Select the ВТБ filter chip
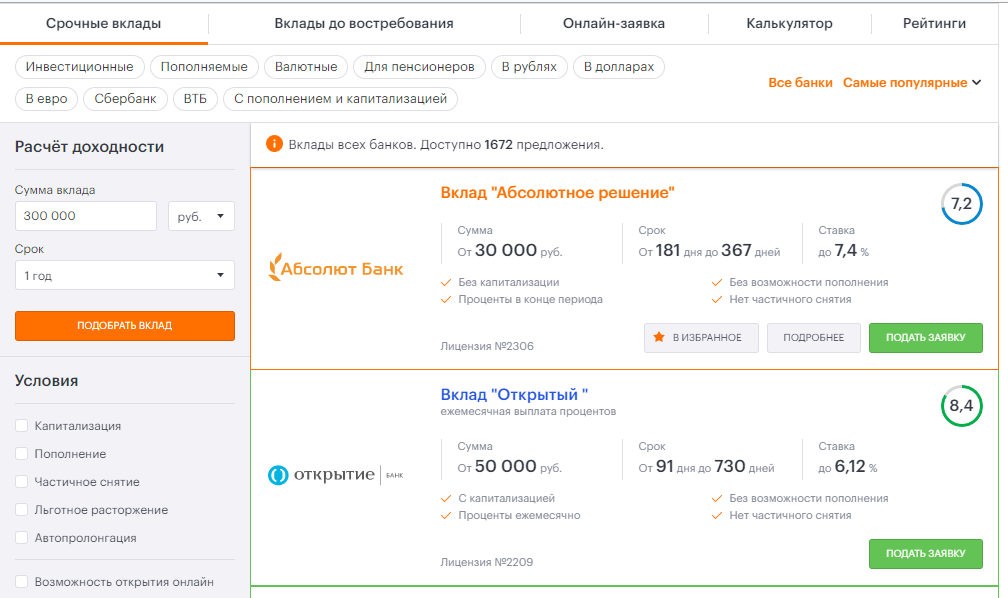Screen dimensions: 1008x598 pyautogui.click(x=195, y=98)
